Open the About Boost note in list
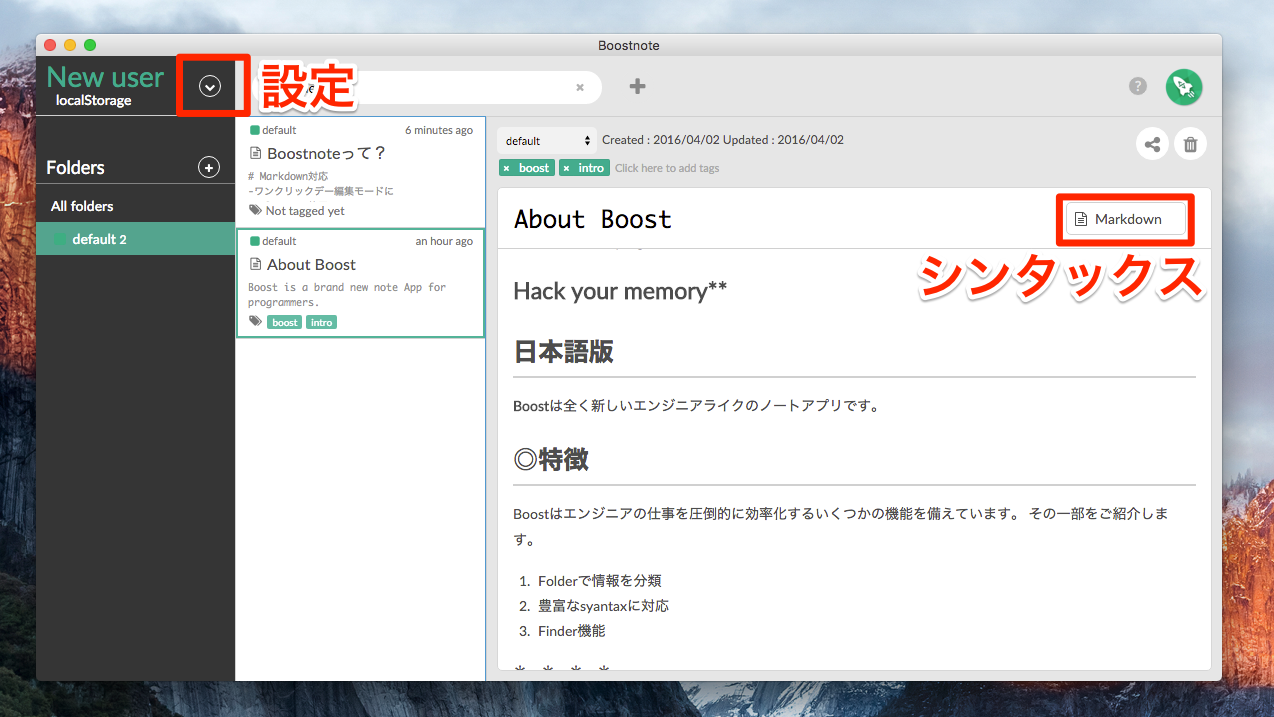 point(311,265)
